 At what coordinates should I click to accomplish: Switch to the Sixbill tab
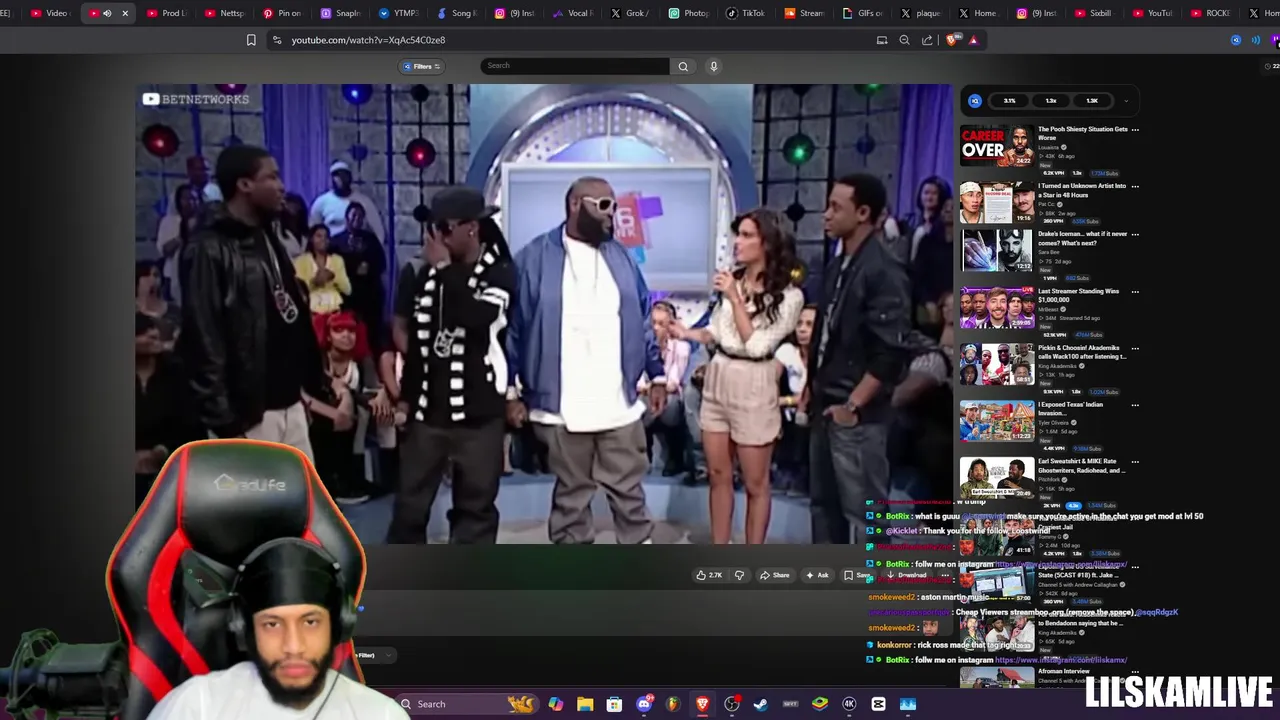1093,13
